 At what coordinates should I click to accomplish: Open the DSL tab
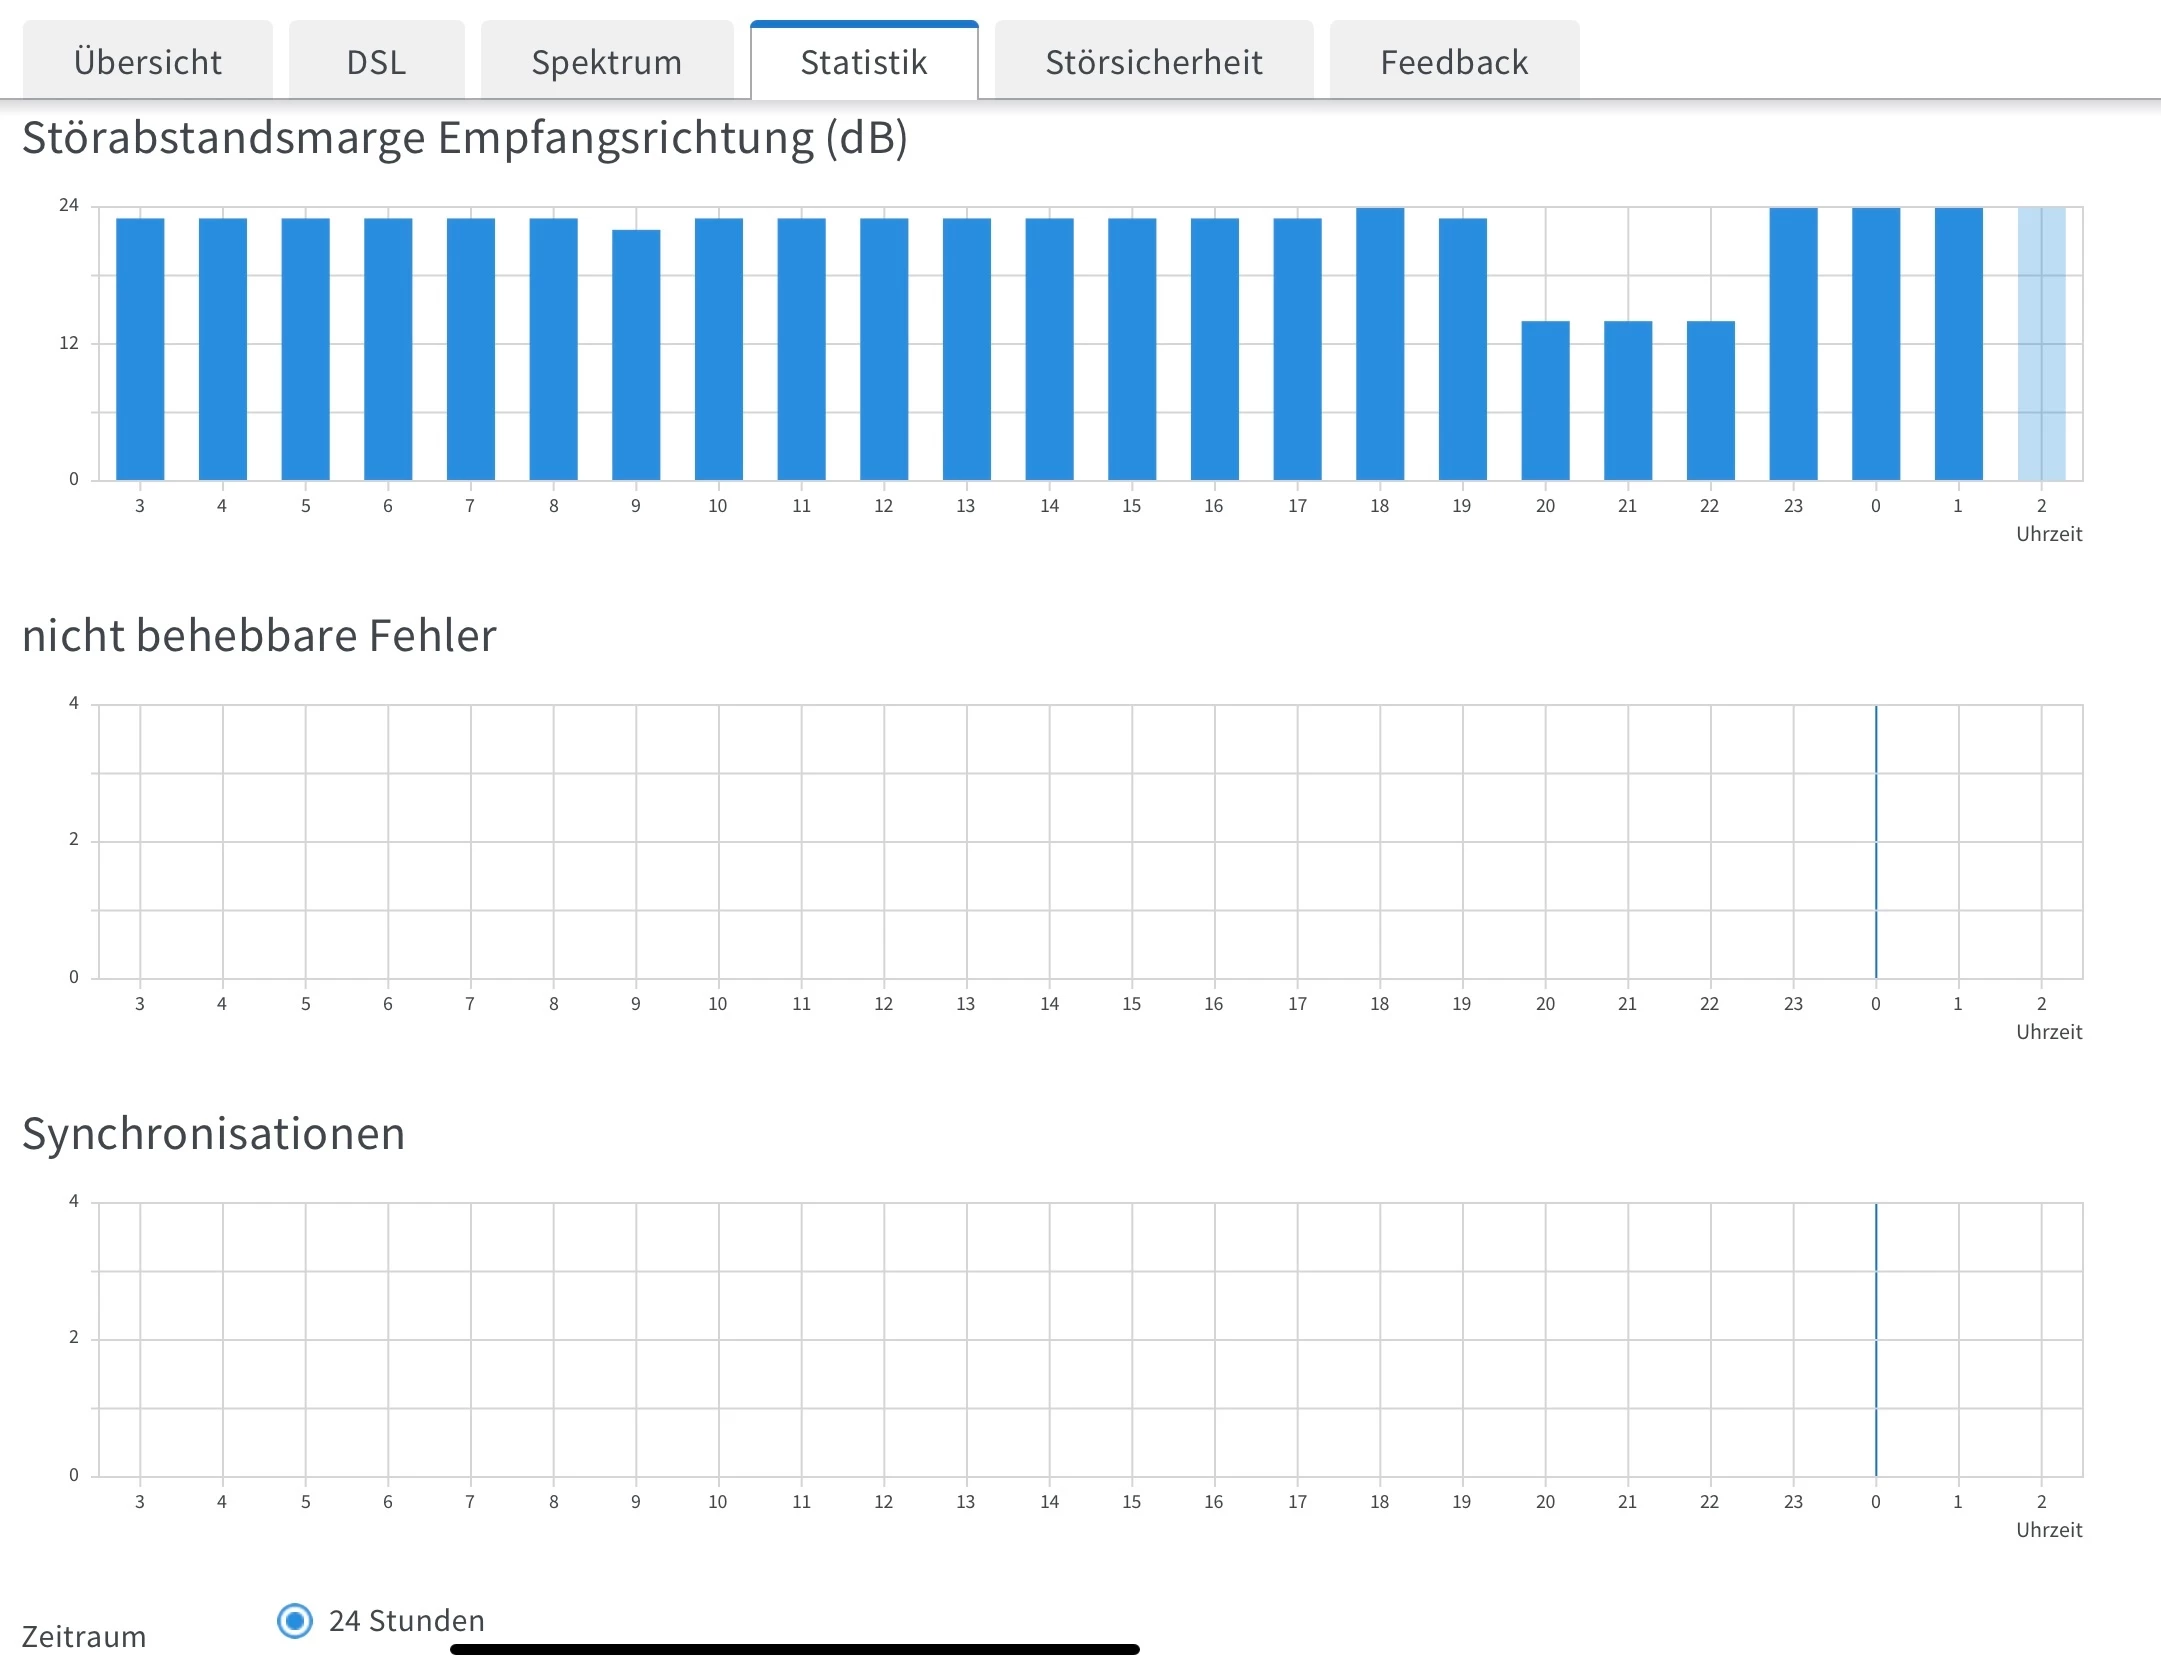pyautogui.click(x=376, y=62)
